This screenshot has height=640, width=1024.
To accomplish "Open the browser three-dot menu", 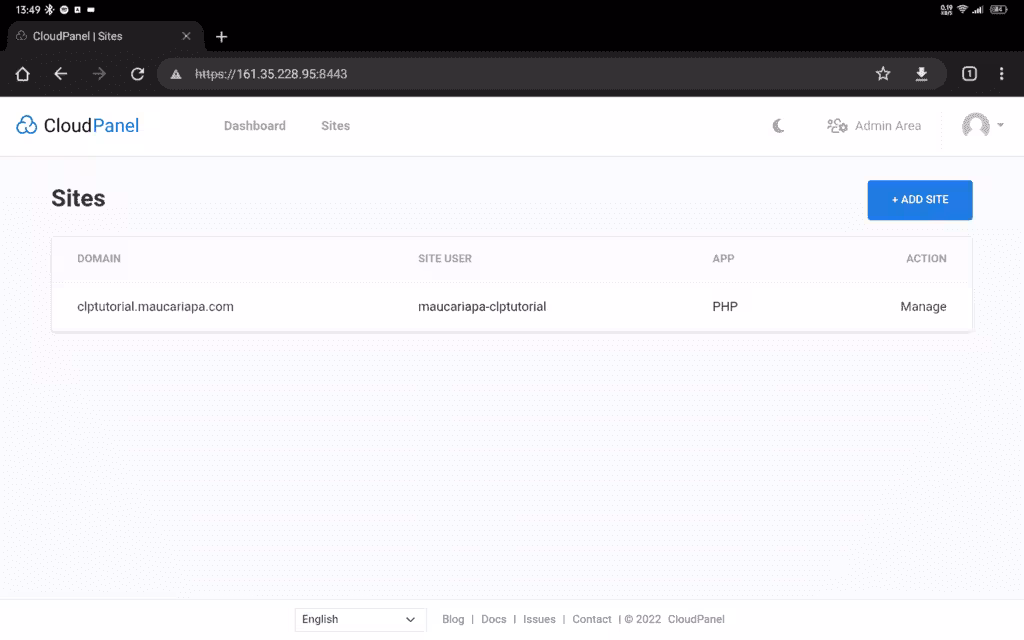I will click(x=1001, y=74).
